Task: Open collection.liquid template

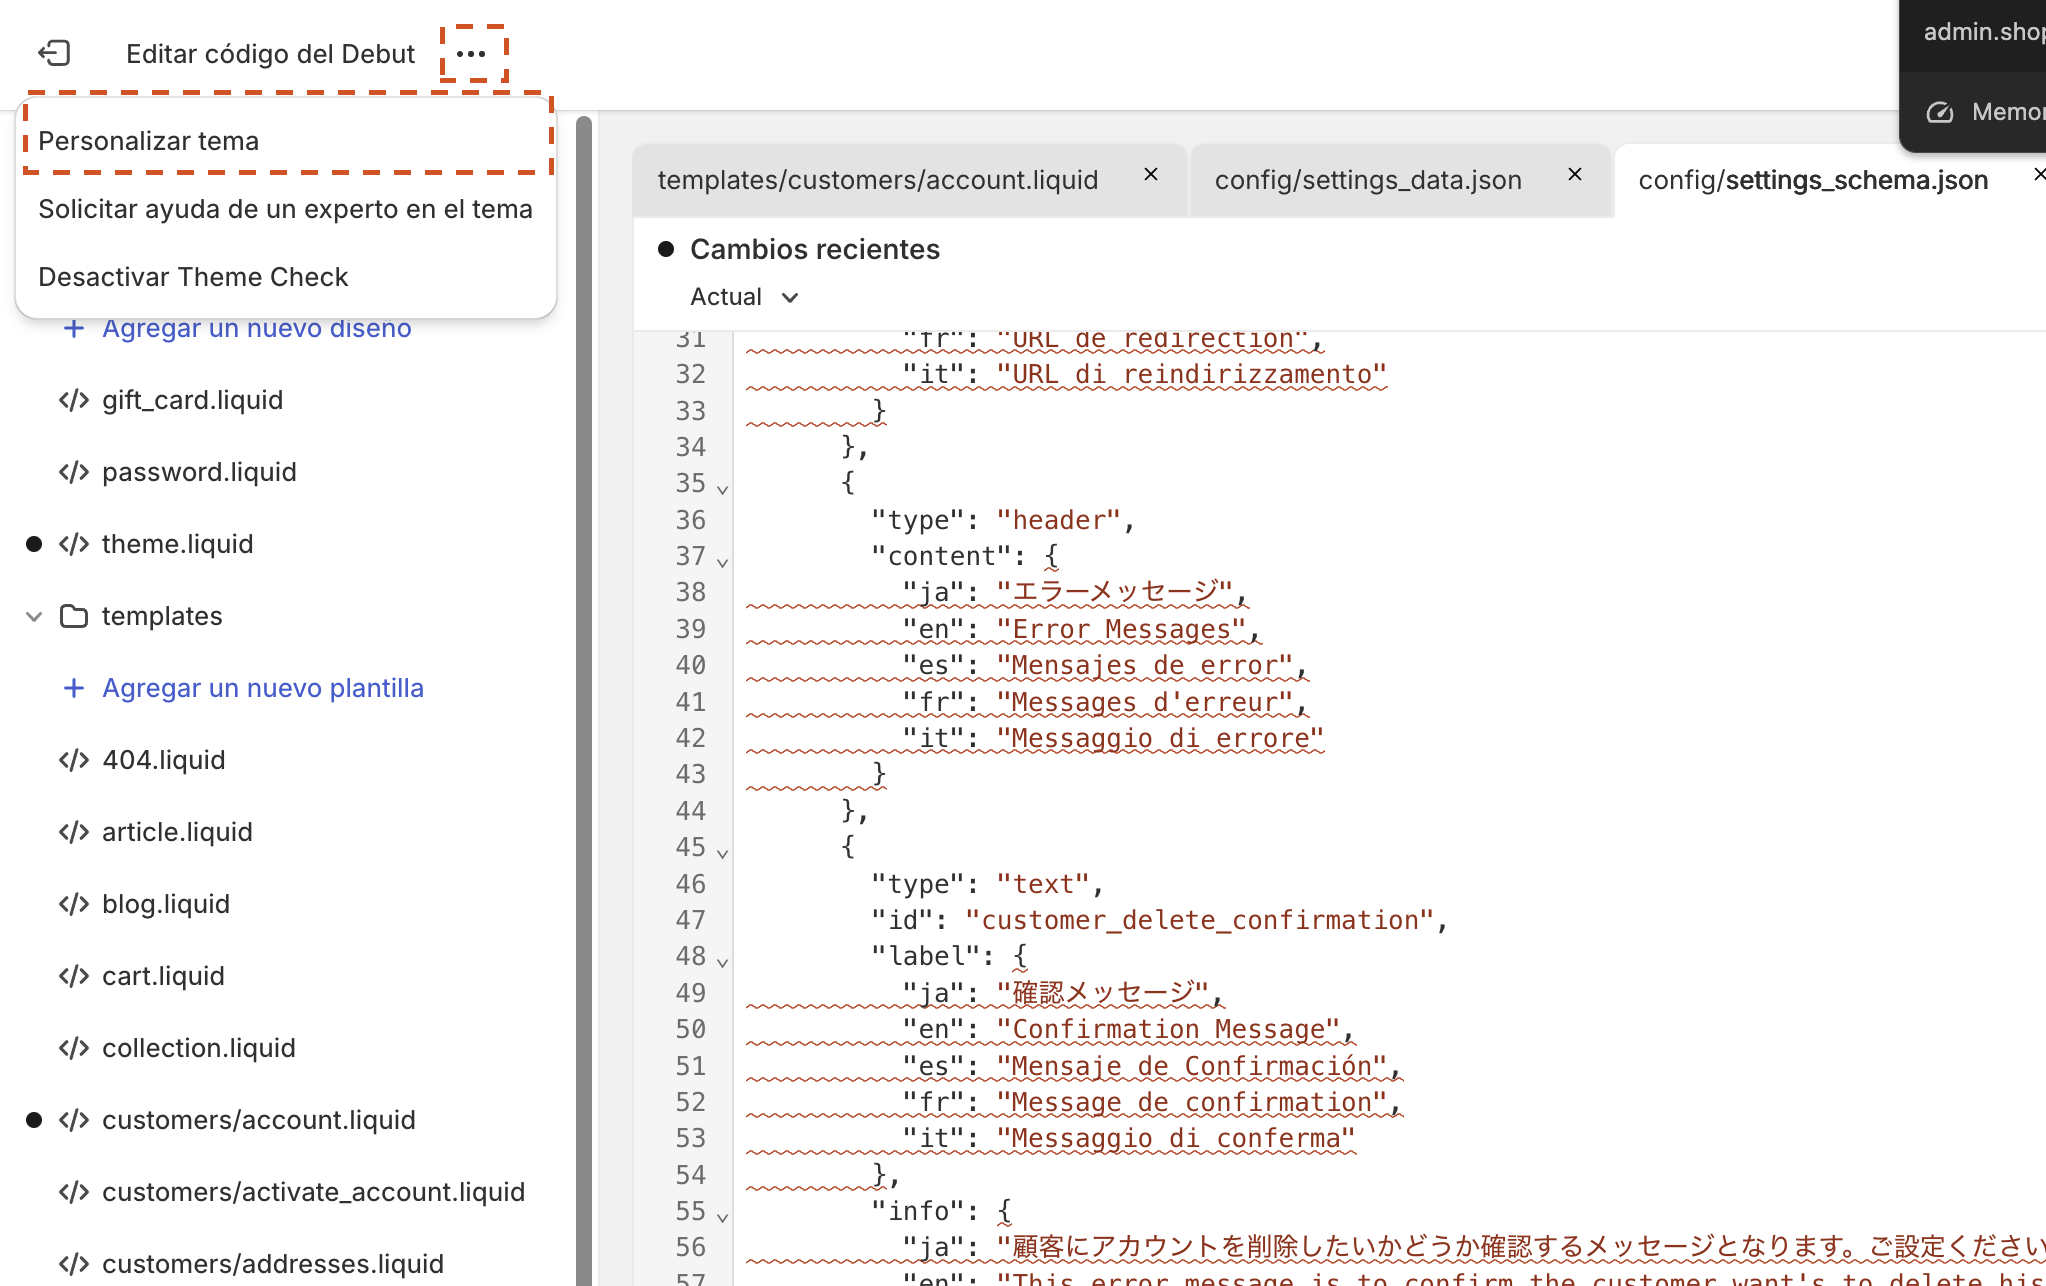Action: point(199,1048)
